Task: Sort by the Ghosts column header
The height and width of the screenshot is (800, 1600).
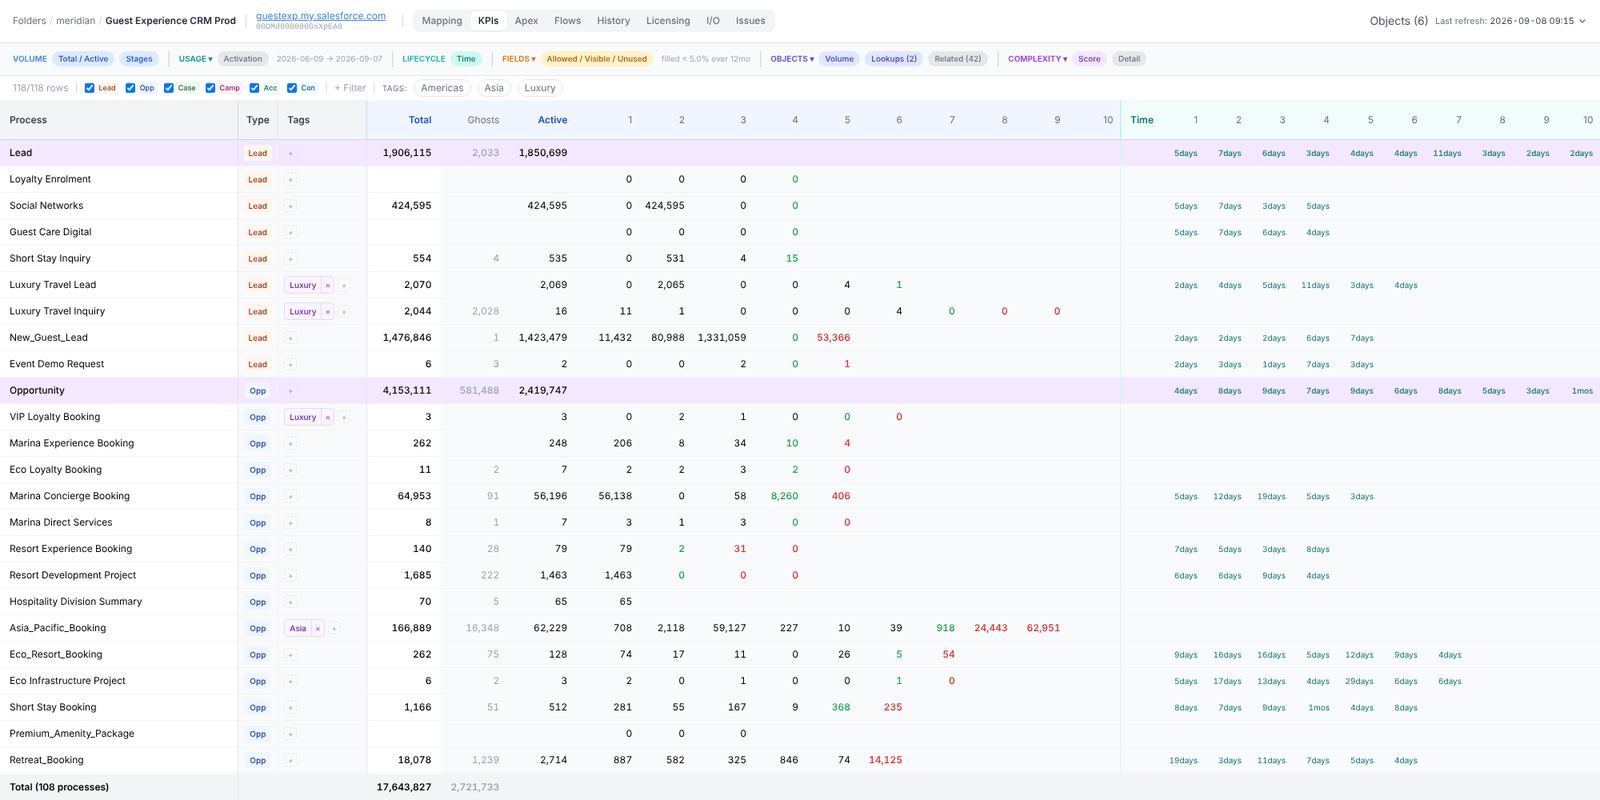Action: tap(483, 120)
